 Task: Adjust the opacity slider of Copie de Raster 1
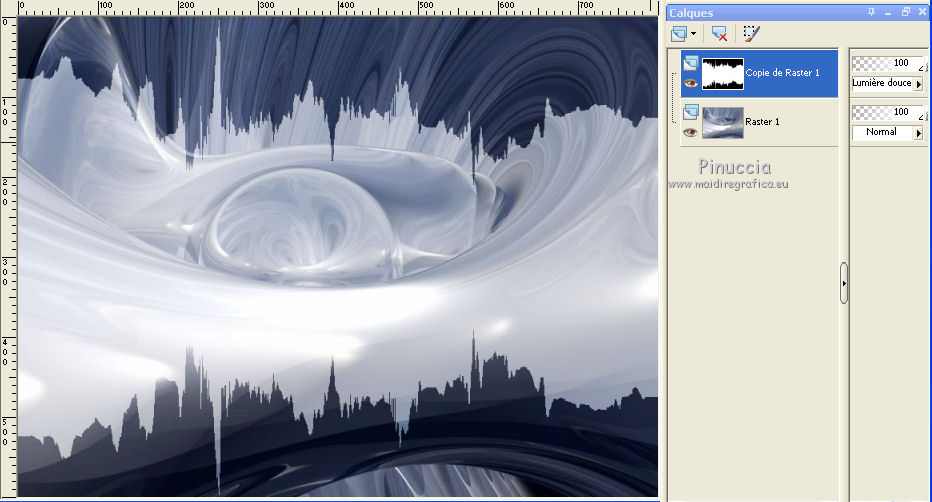tap(889, 63)
